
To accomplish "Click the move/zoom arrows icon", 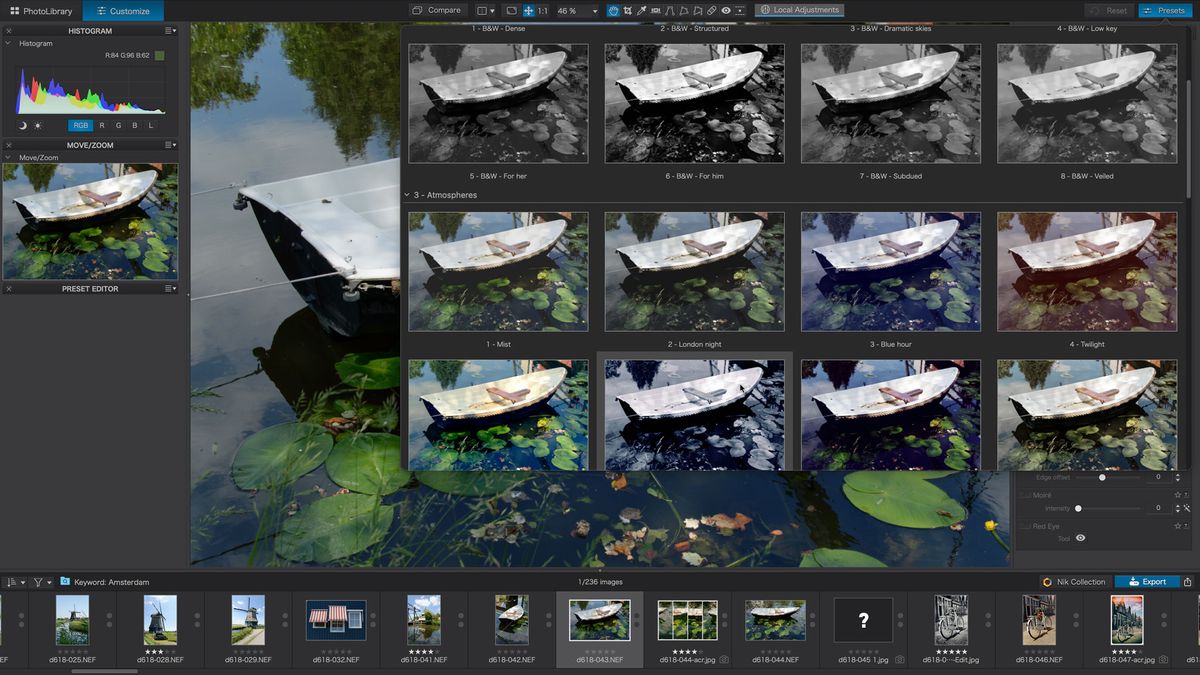I will pos(528,10).
